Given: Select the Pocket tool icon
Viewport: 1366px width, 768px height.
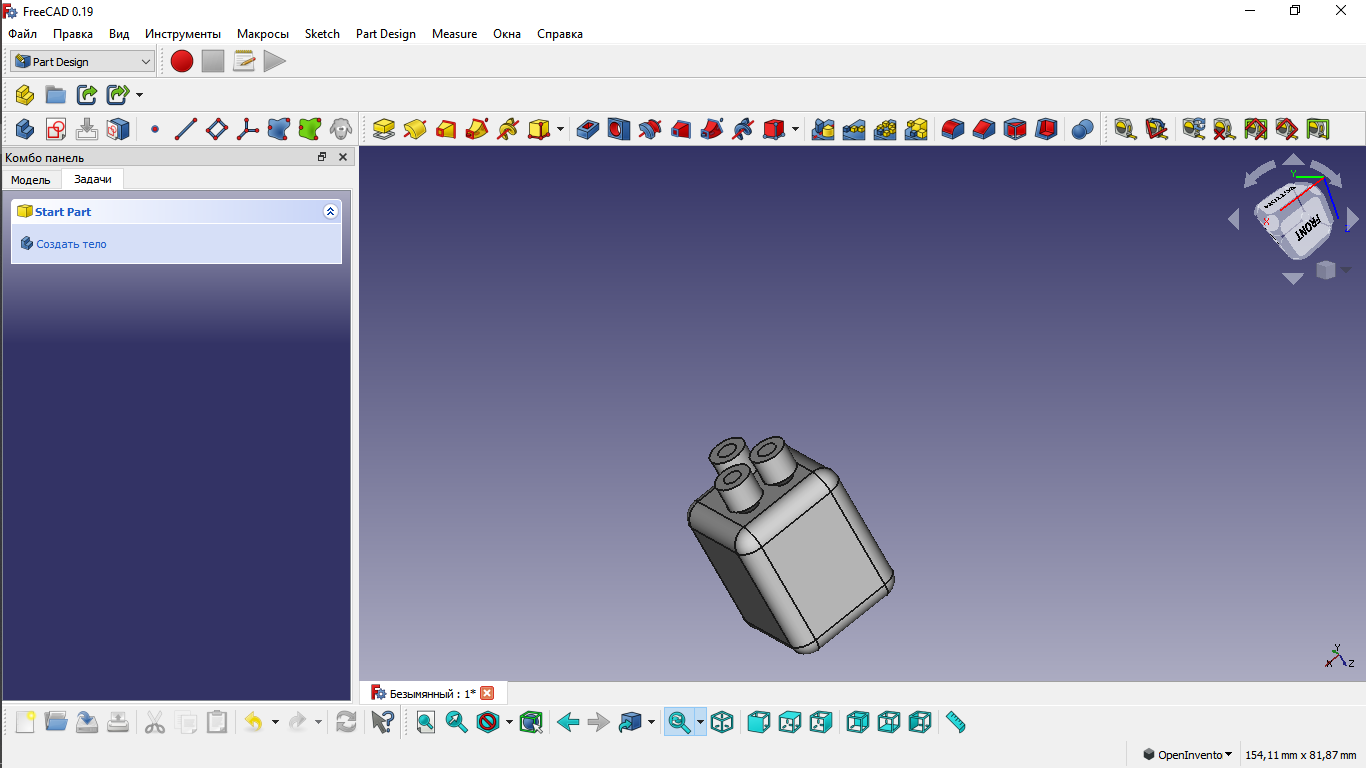Looking at the screenshot, I should point(588,129).
